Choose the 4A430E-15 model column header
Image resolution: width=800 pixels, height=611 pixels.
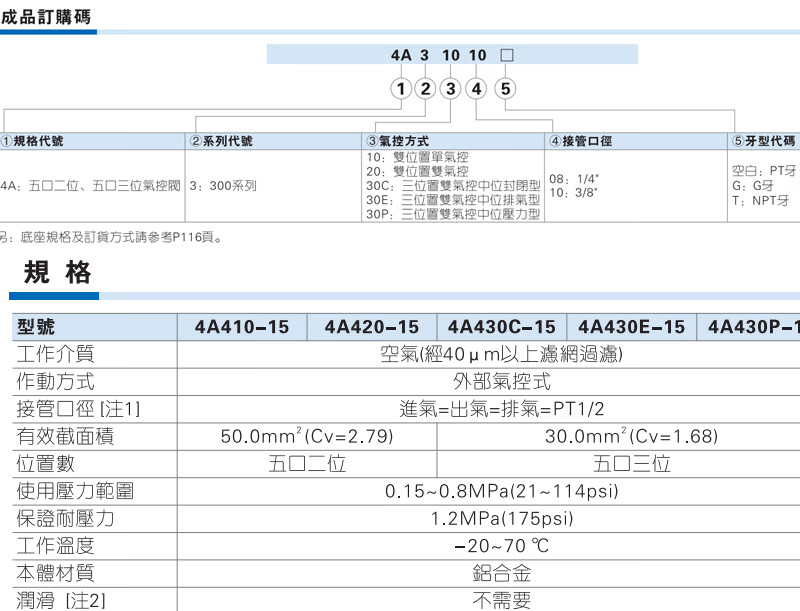[631, 328]
